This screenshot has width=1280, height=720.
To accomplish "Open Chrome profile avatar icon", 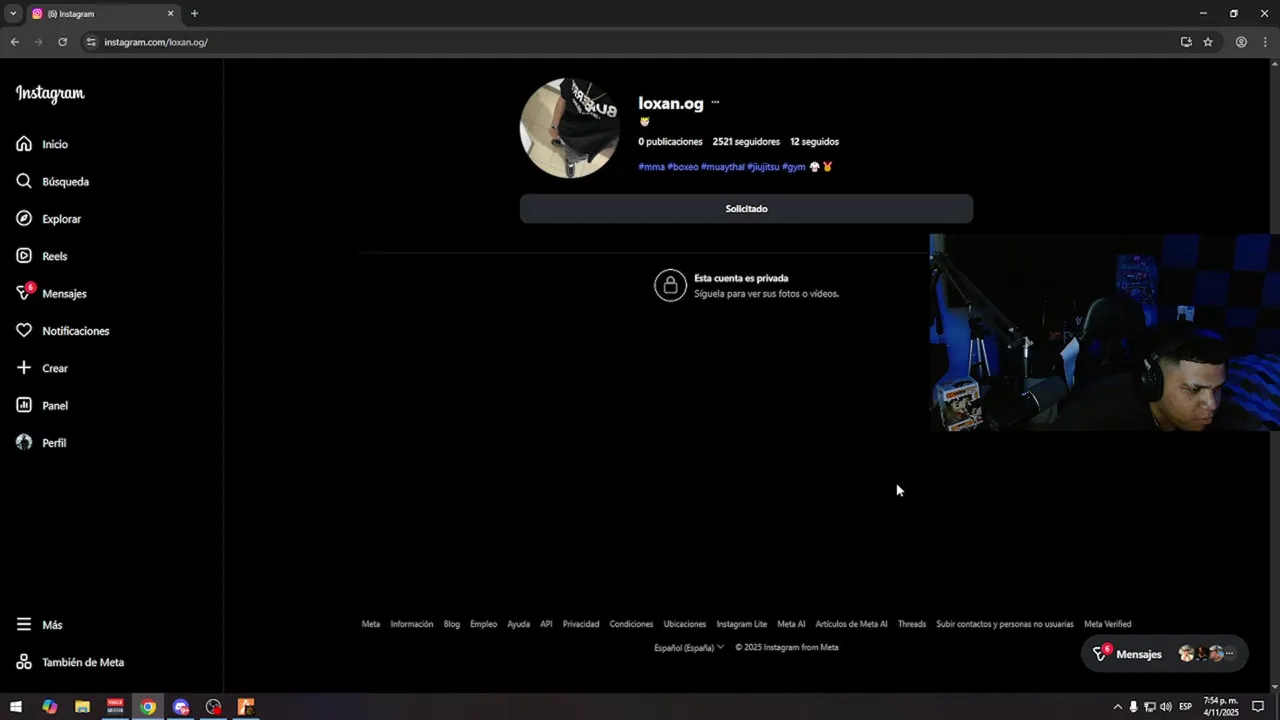I will pos(1241,42).
